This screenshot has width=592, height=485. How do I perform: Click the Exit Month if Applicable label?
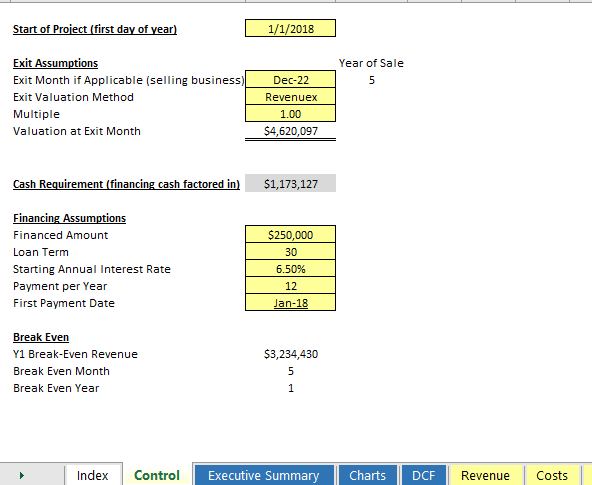click(129, 80)
